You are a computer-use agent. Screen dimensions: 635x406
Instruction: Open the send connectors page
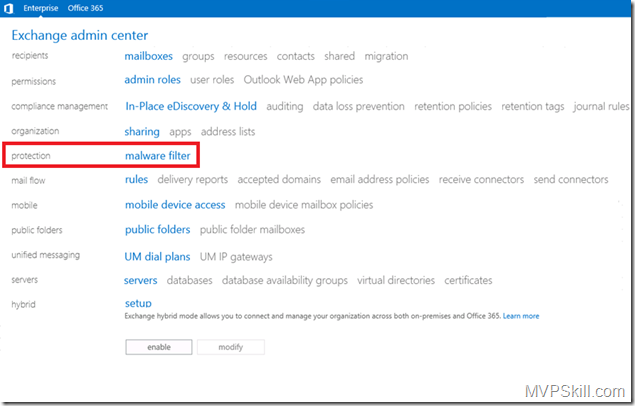[571, 180]
